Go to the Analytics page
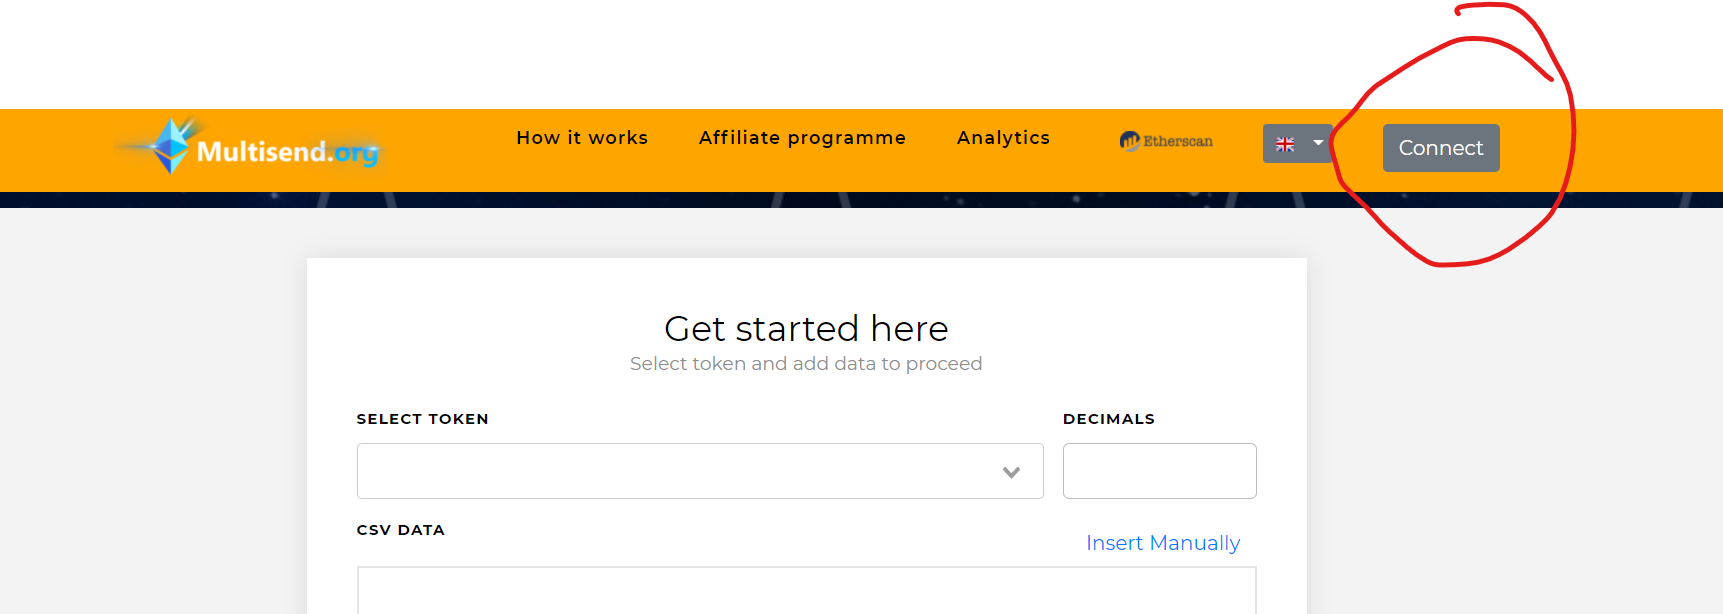Viewport: 1723px width, 614px height. coord(1003,138)
